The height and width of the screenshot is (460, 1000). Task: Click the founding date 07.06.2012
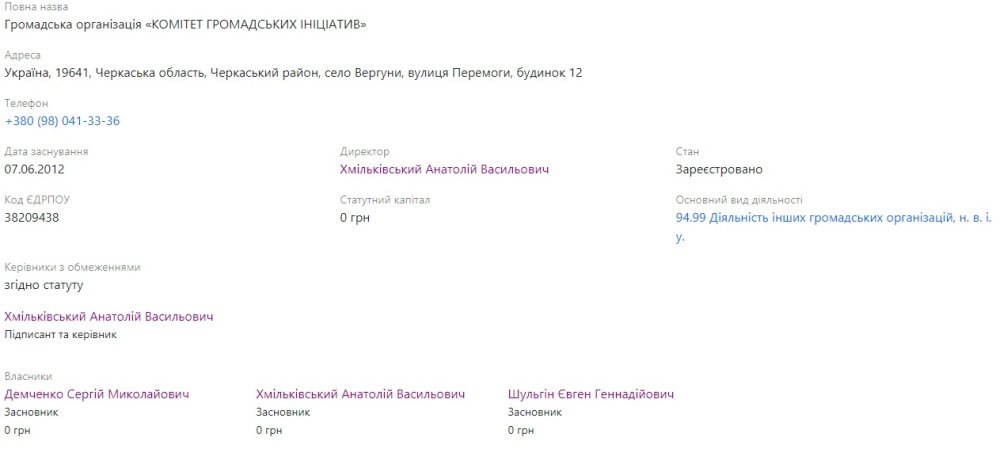pyautogui.click(x=34, y=169)
